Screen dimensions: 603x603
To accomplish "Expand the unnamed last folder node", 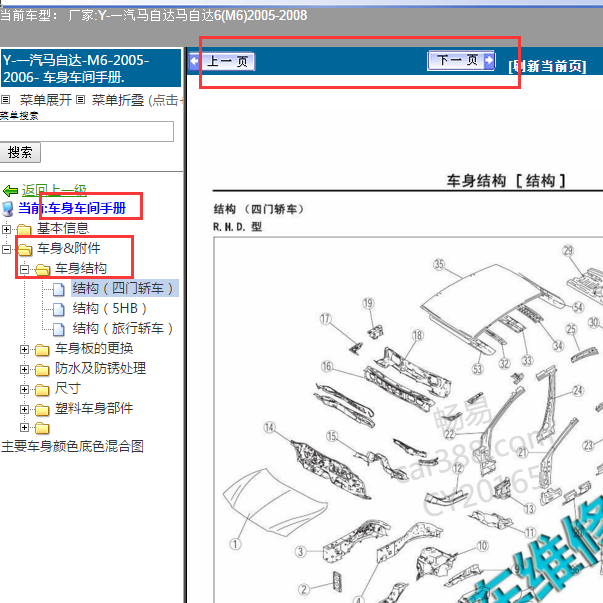I will (x=25, y=427).
